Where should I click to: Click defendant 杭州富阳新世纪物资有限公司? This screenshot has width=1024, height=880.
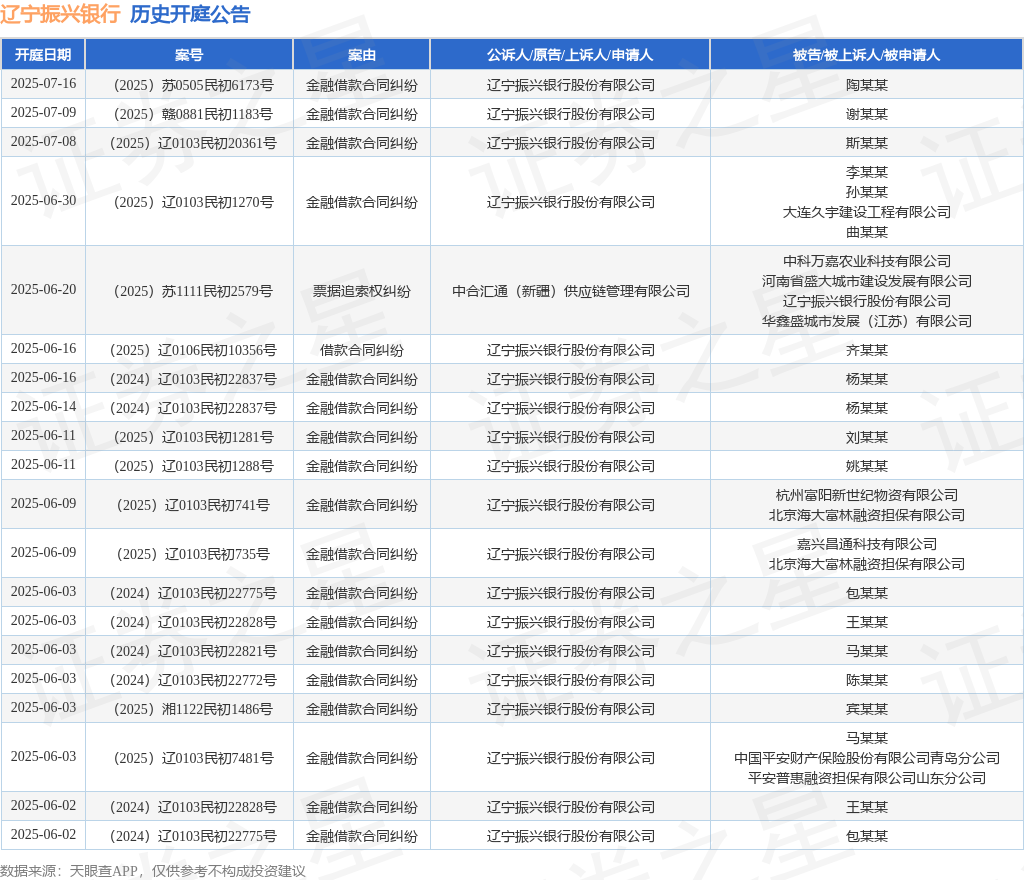867,495
